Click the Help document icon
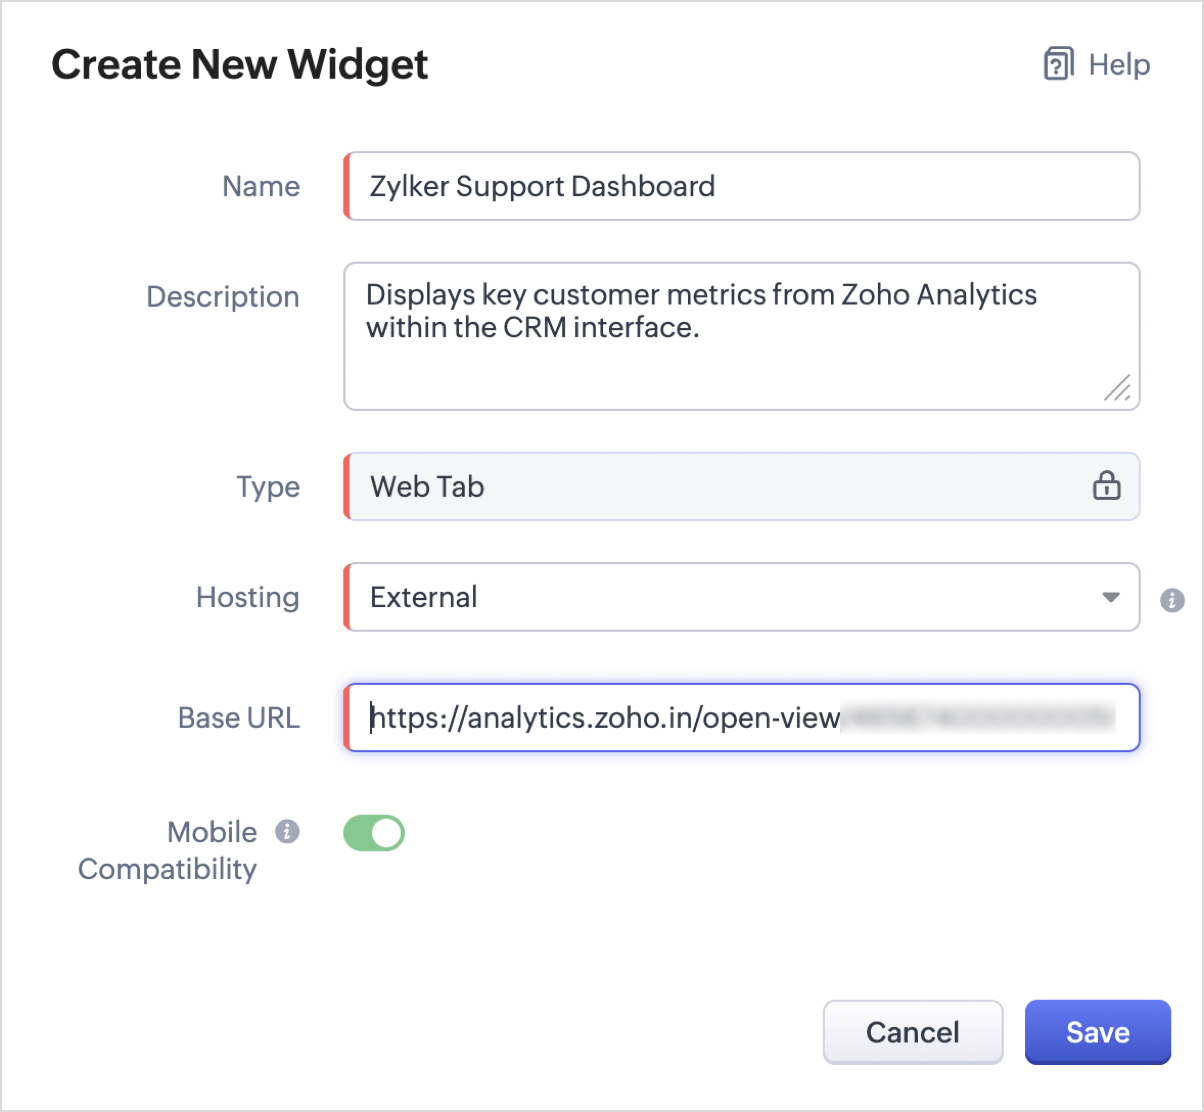 pyautogui.click(x=1058, y=65)
